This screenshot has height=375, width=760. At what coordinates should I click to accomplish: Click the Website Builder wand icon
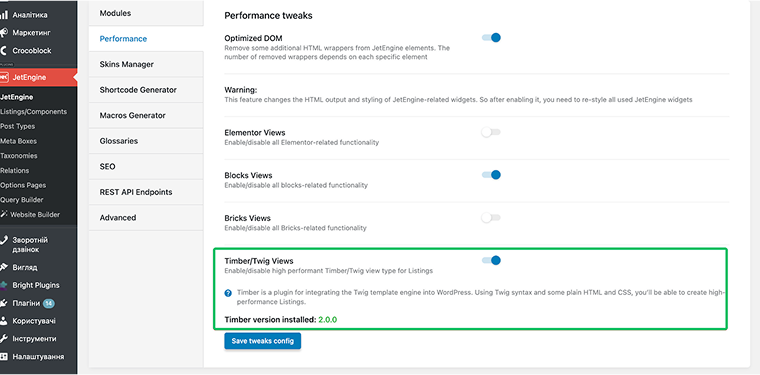tap(4, 214)
